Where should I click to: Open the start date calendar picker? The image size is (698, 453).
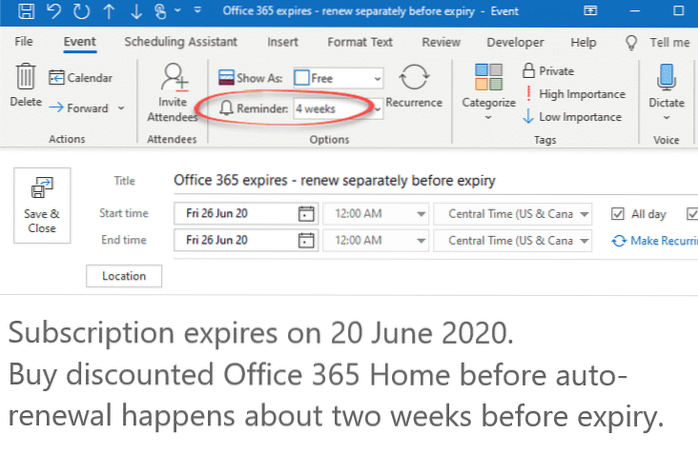click(306, 214)
